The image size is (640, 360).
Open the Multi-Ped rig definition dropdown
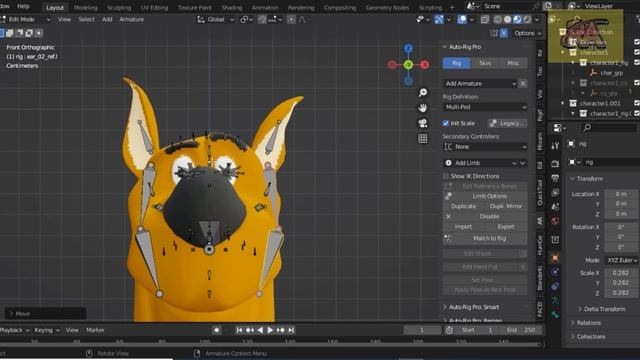click(485, 107)
